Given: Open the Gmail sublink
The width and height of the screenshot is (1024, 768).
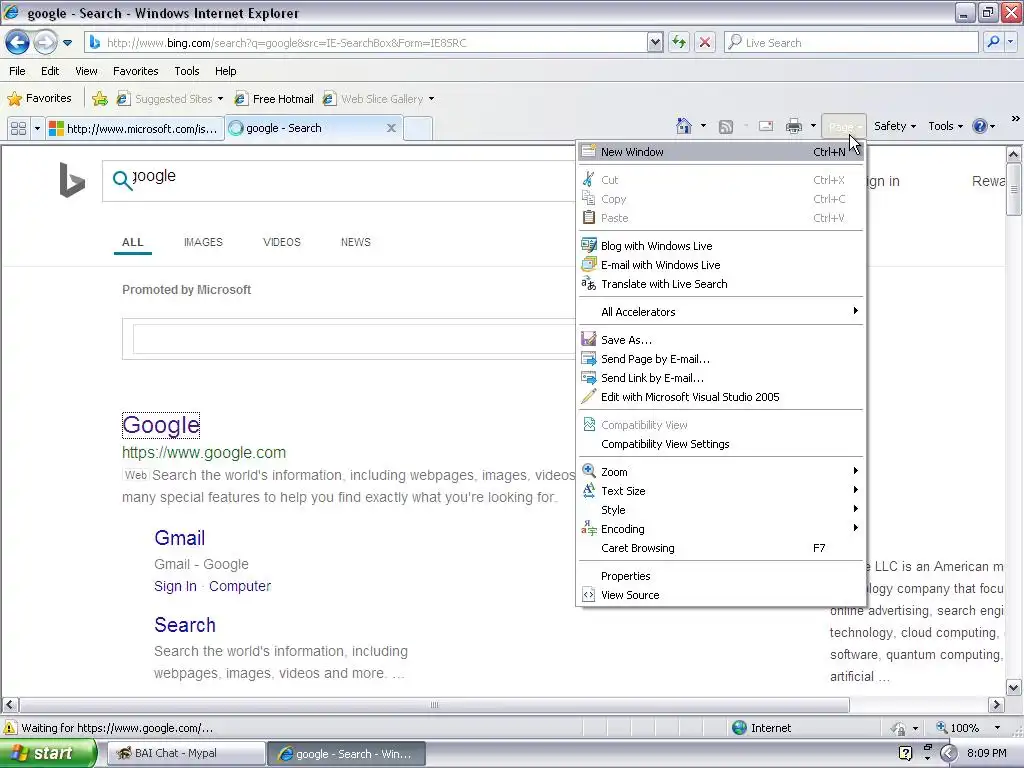Looking at the screenshot, I should 180,538.
